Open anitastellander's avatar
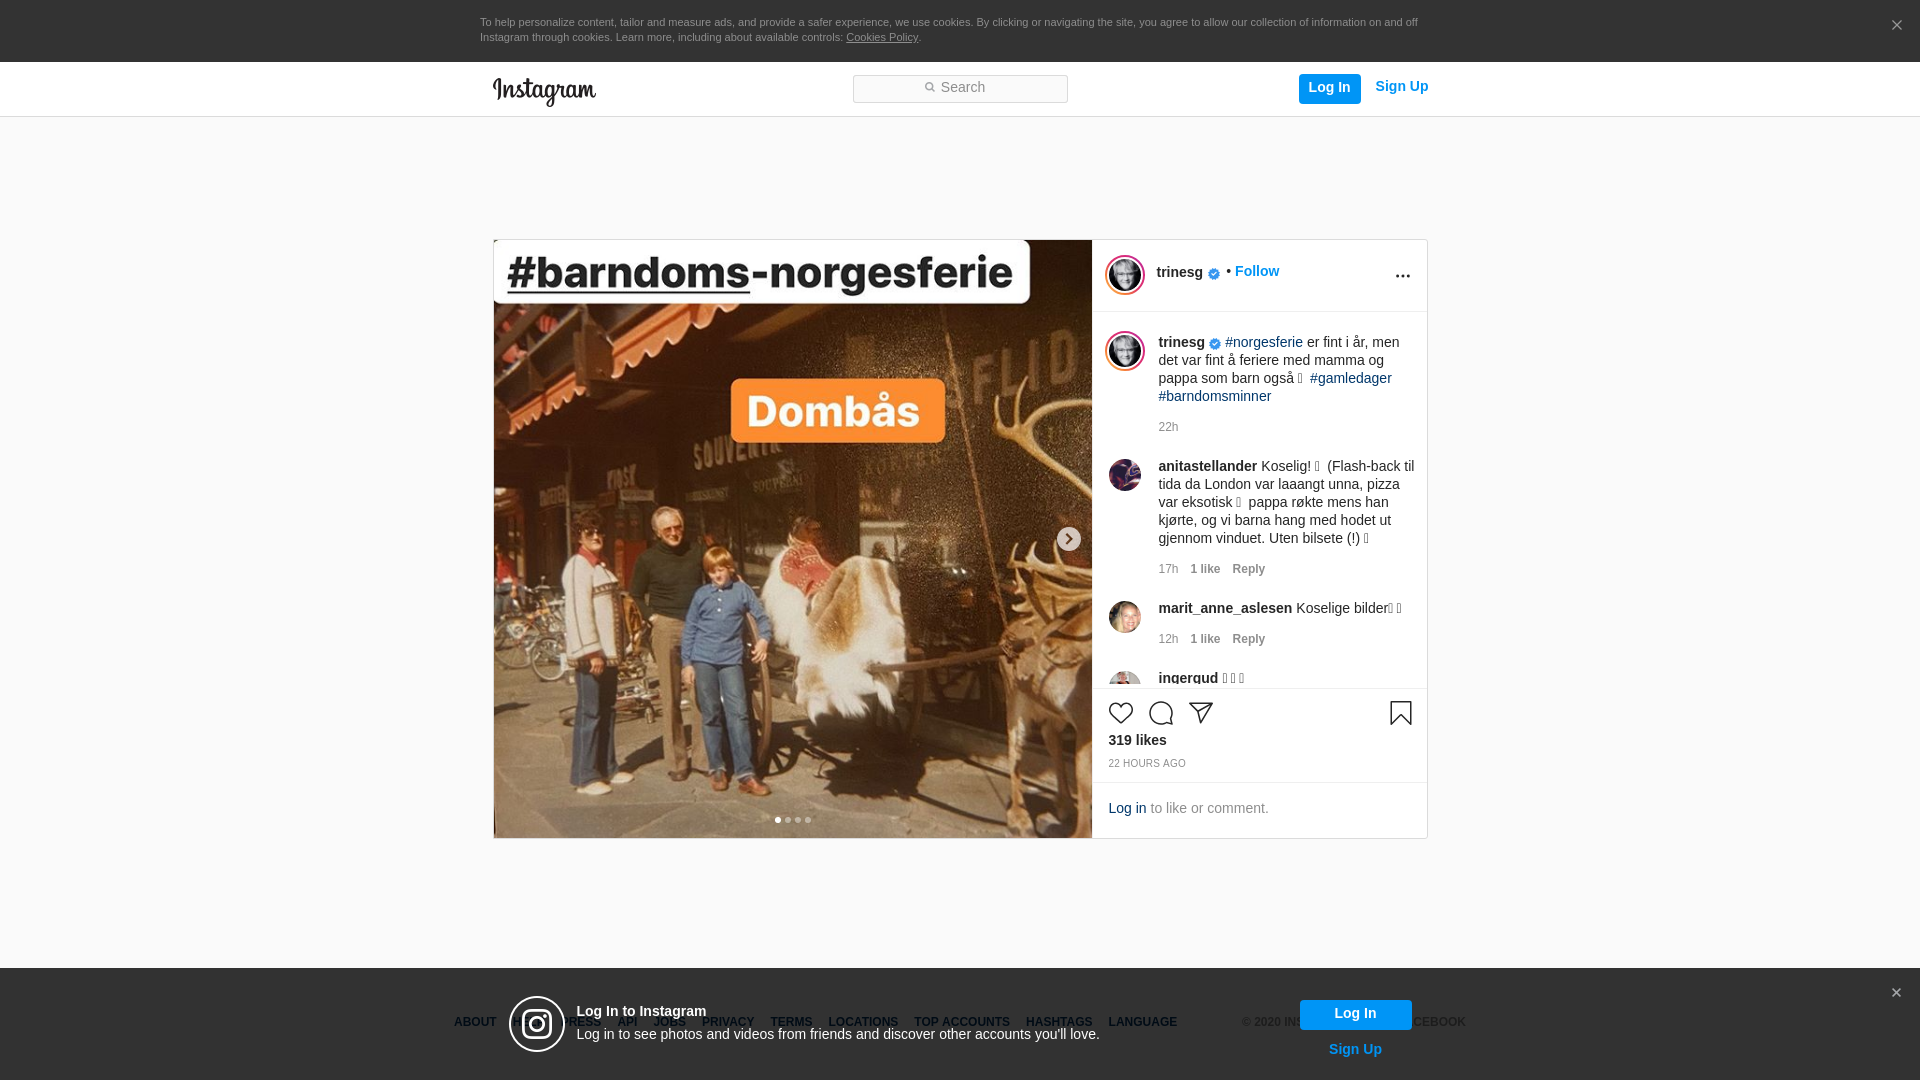The width and height of the screenshot is (1920, 1080). (1124, 475)
